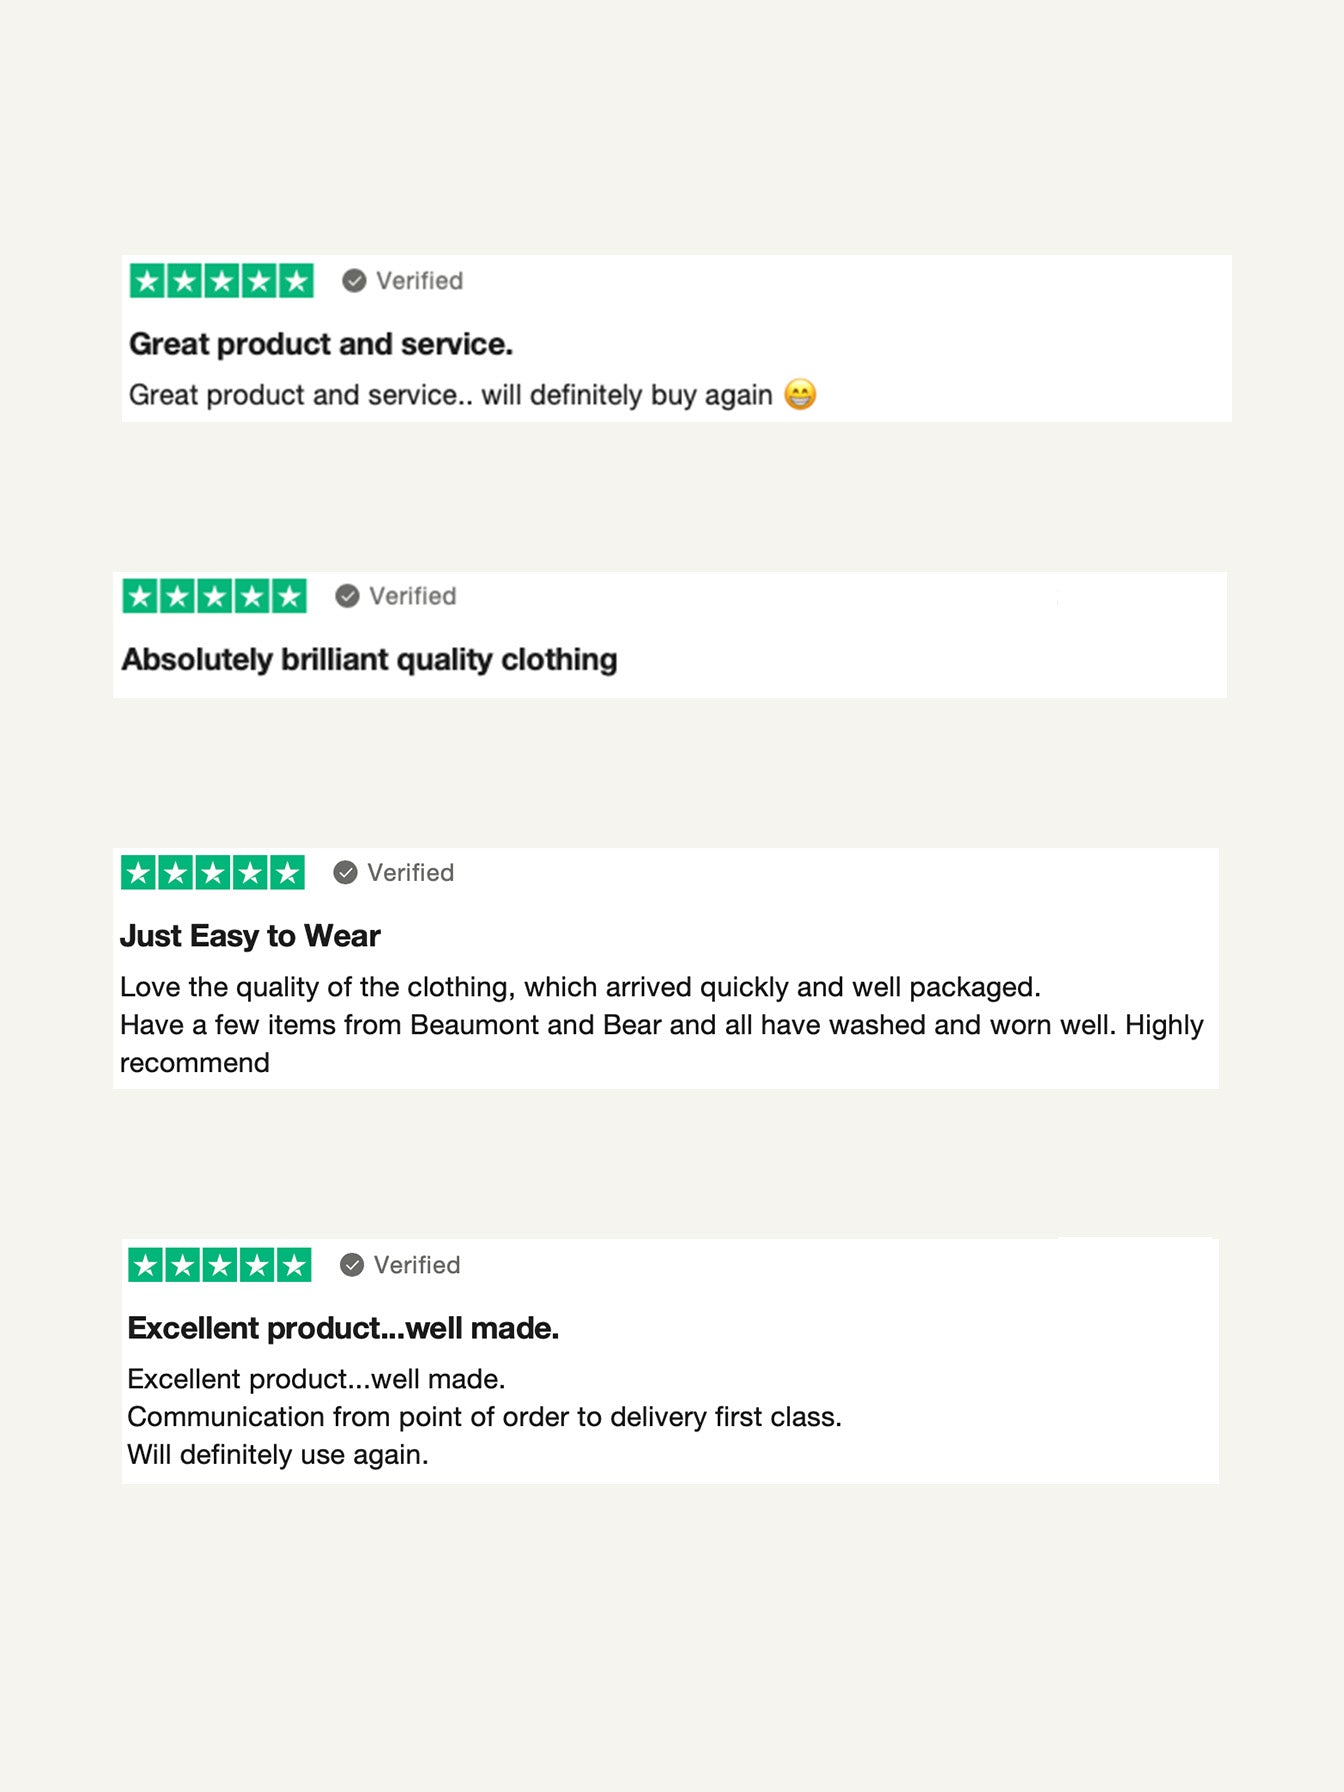Click the grinning emoji after buy again

point(800,394)
